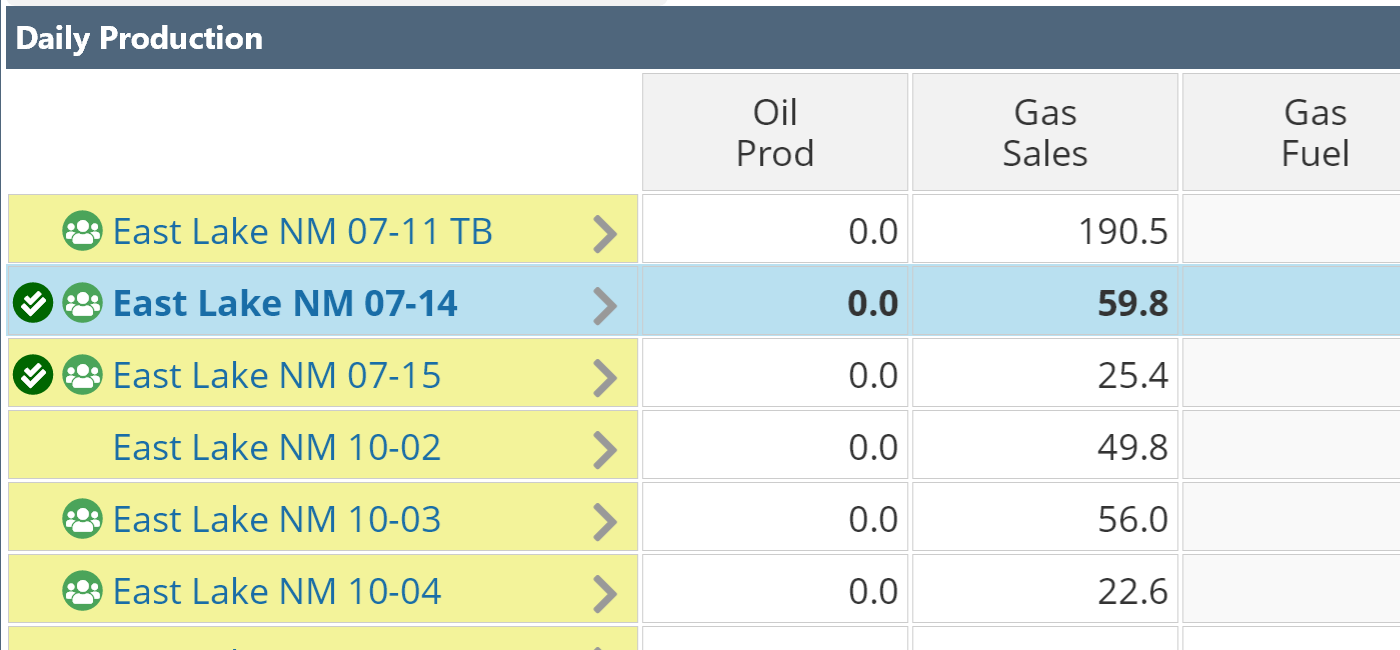
Task: Click the group icon beside East Lake NM 07-11 TB
Action: pyautogui.click(x=82, y=232)
